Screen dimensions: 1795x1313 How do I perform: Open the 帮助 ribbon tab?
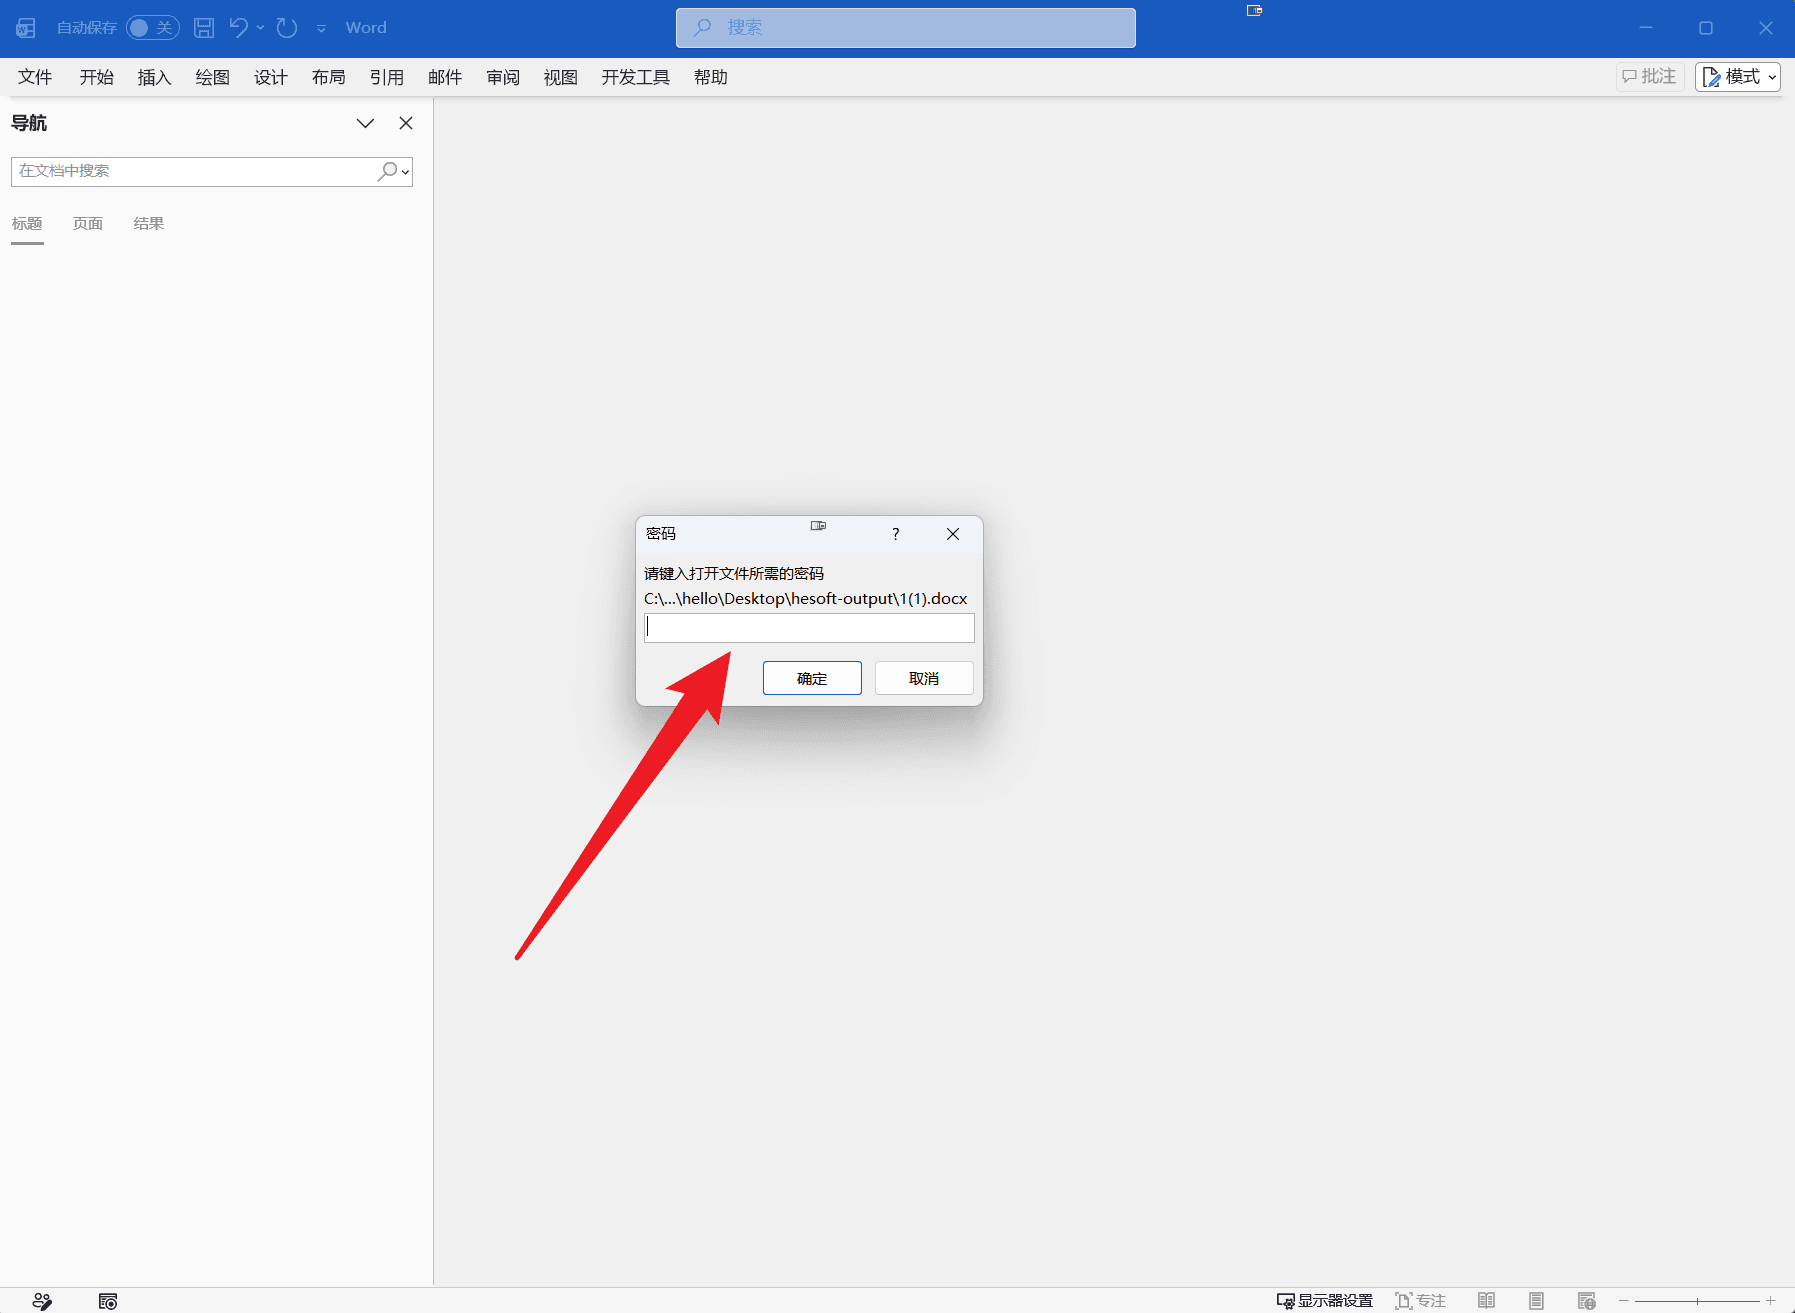coord(711,77)
